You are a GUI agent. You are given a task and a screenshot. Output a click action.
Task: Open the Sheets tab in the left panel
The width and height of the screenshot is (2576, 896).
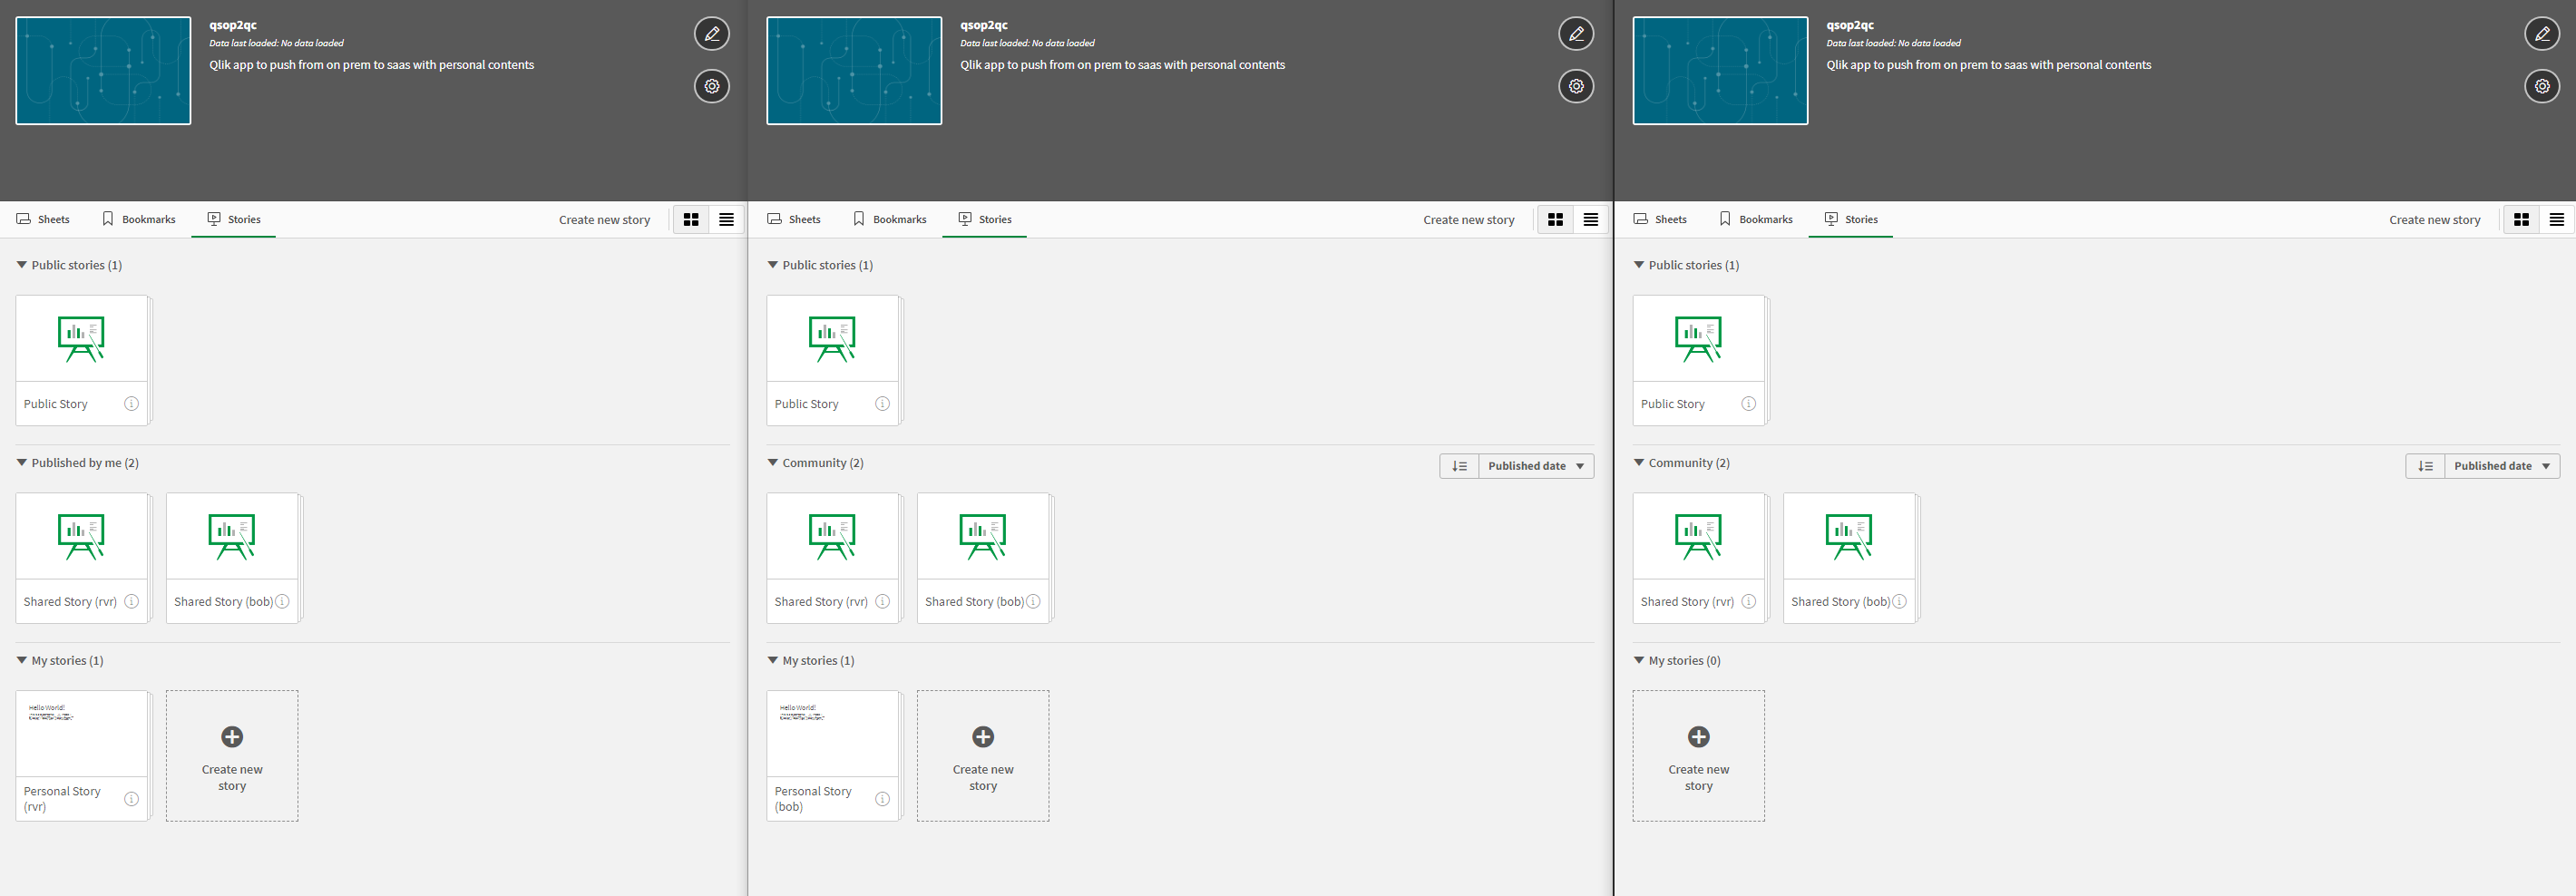pos(43,219)
